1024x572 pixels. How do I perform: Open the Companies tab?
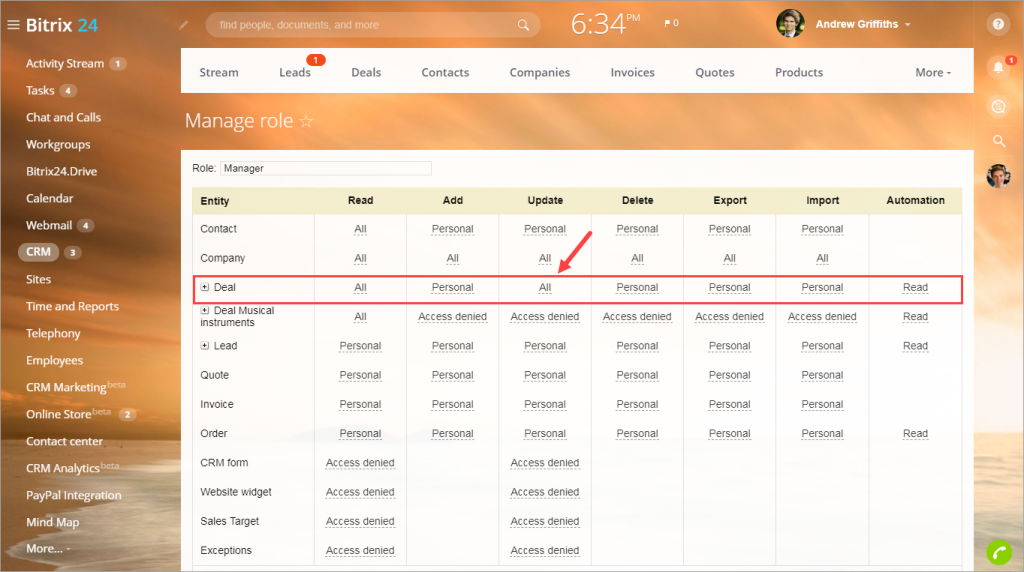539,72
